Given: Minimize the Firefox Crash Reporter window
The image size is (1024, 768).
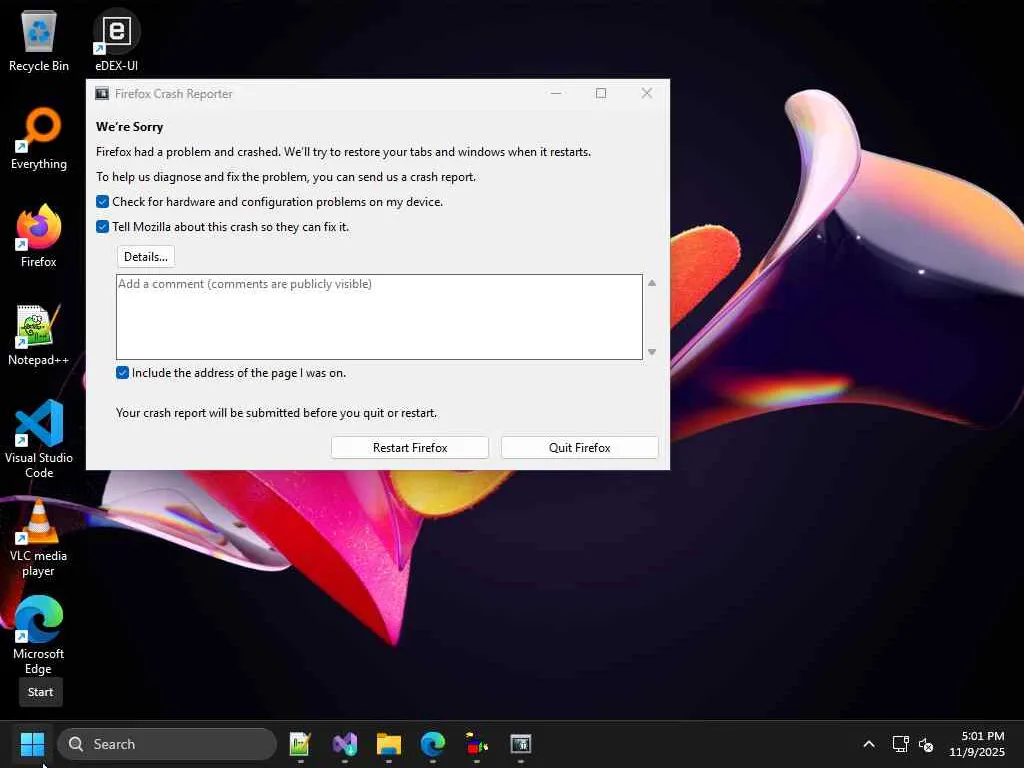Looking at the screenshot, I should coord(556,93).
